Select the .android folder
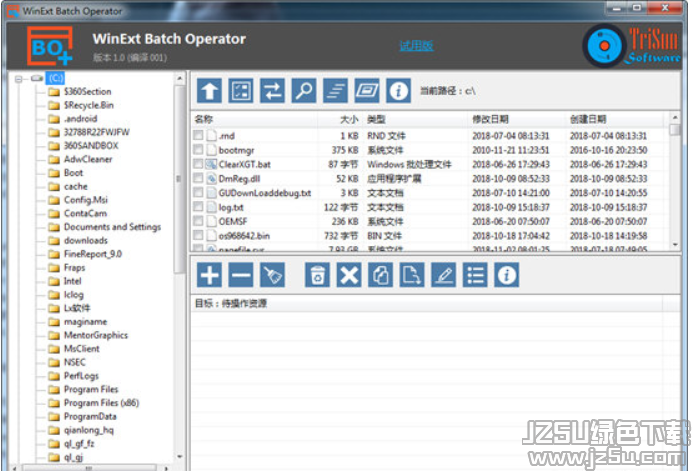Screen dimensions: 692x471 (x=80, y=119)
